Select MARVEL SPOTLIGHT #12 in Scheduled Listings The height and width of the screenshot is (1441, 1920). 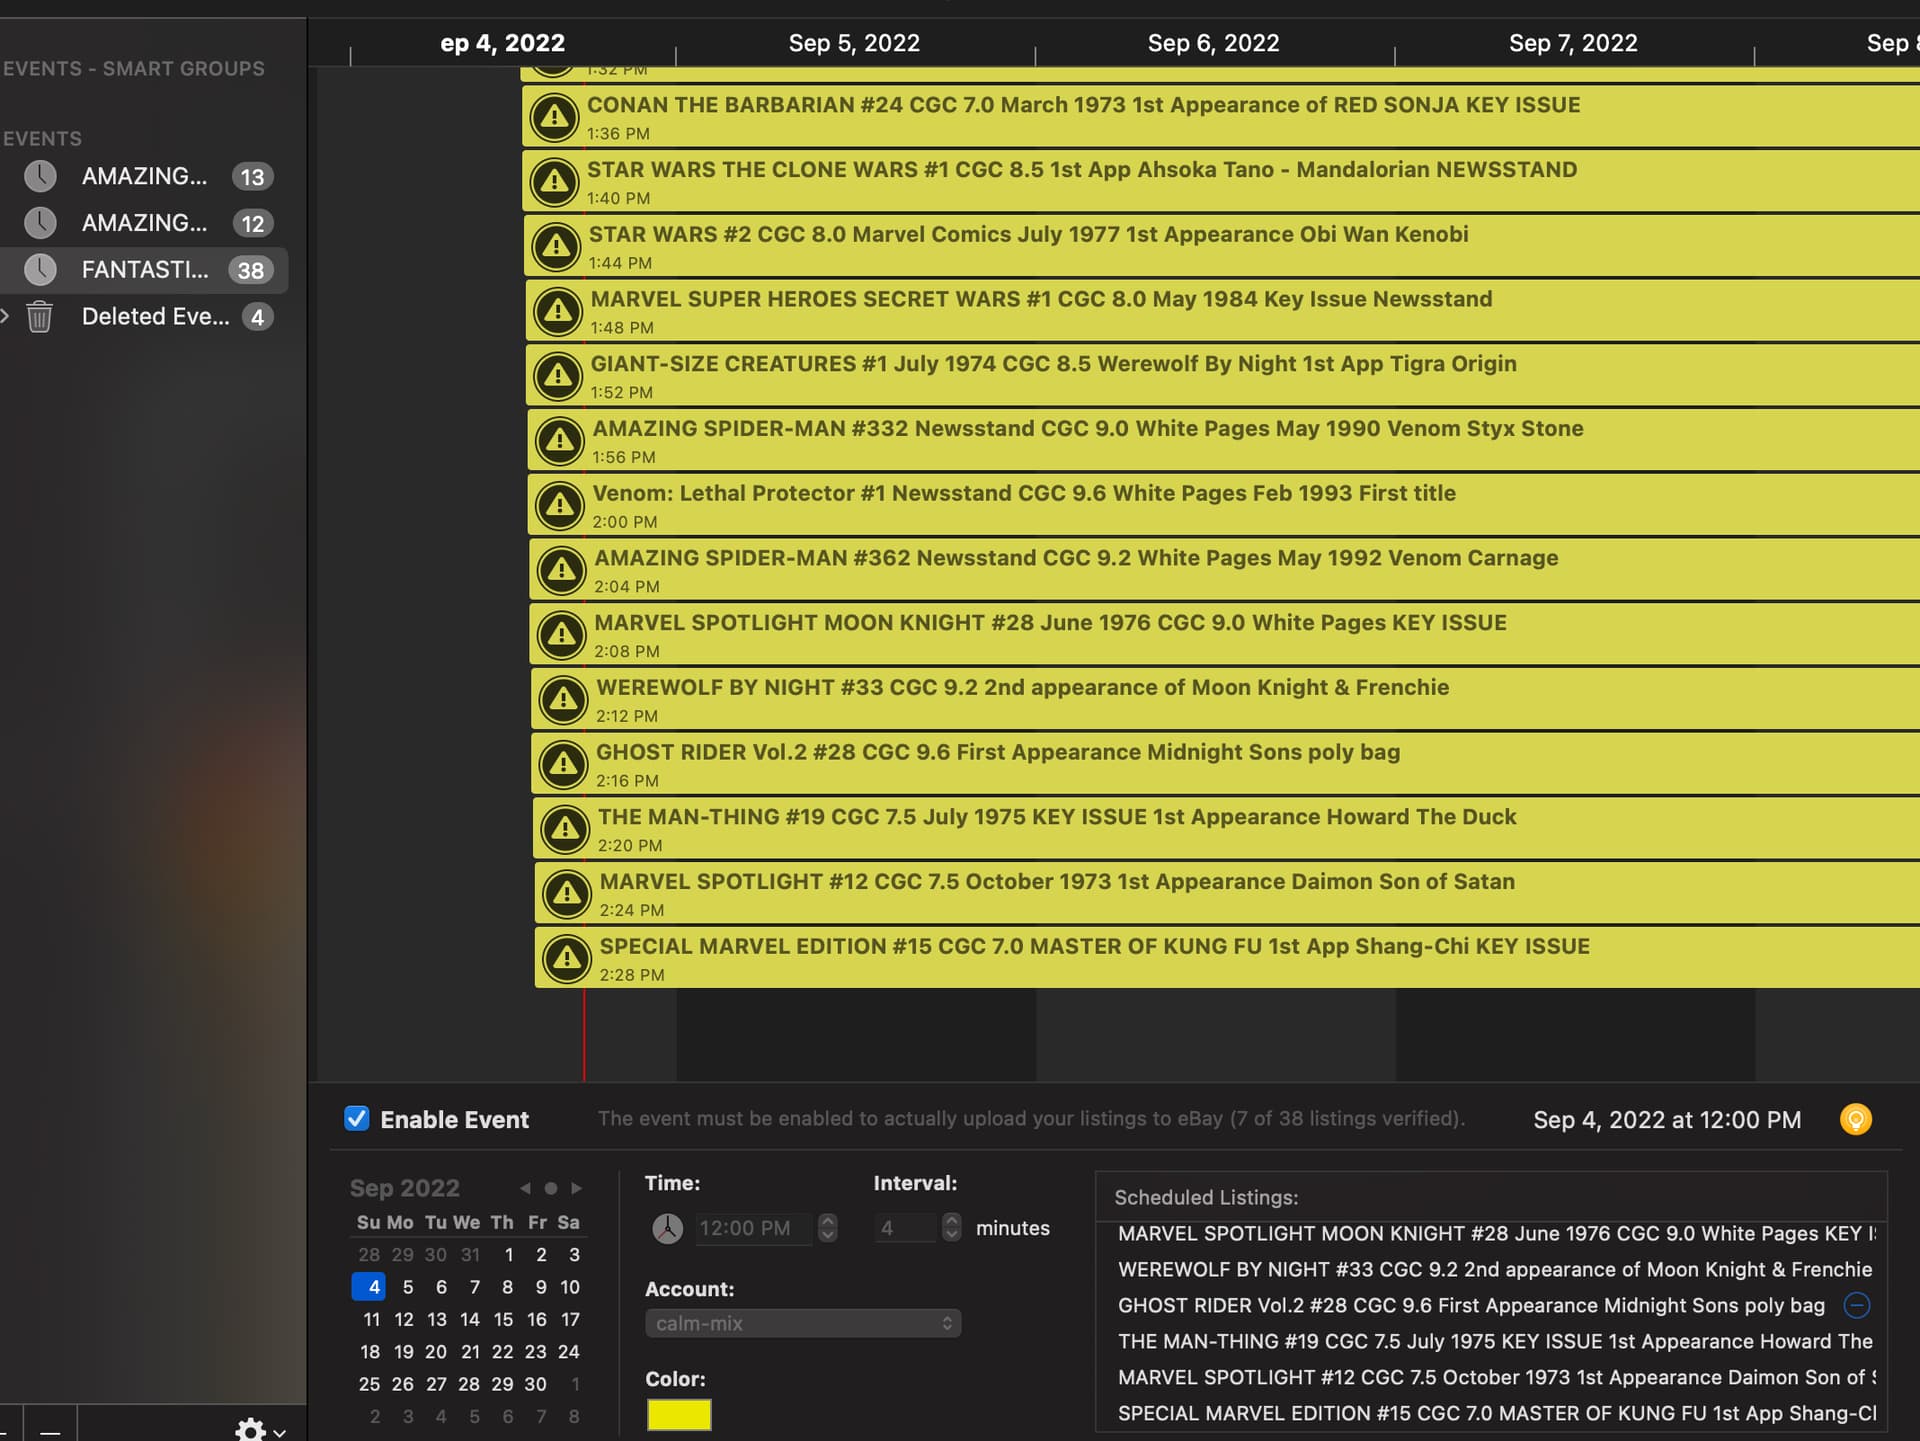pos(1496,1377)
